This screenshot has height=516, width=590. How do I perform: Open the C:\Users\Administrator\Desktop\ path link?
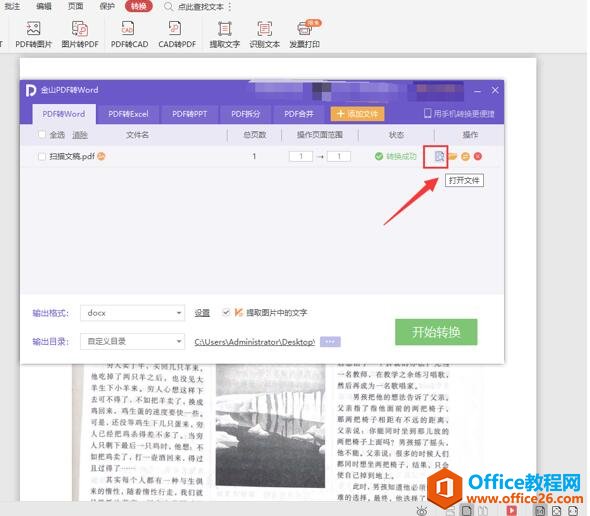point(254,342)
